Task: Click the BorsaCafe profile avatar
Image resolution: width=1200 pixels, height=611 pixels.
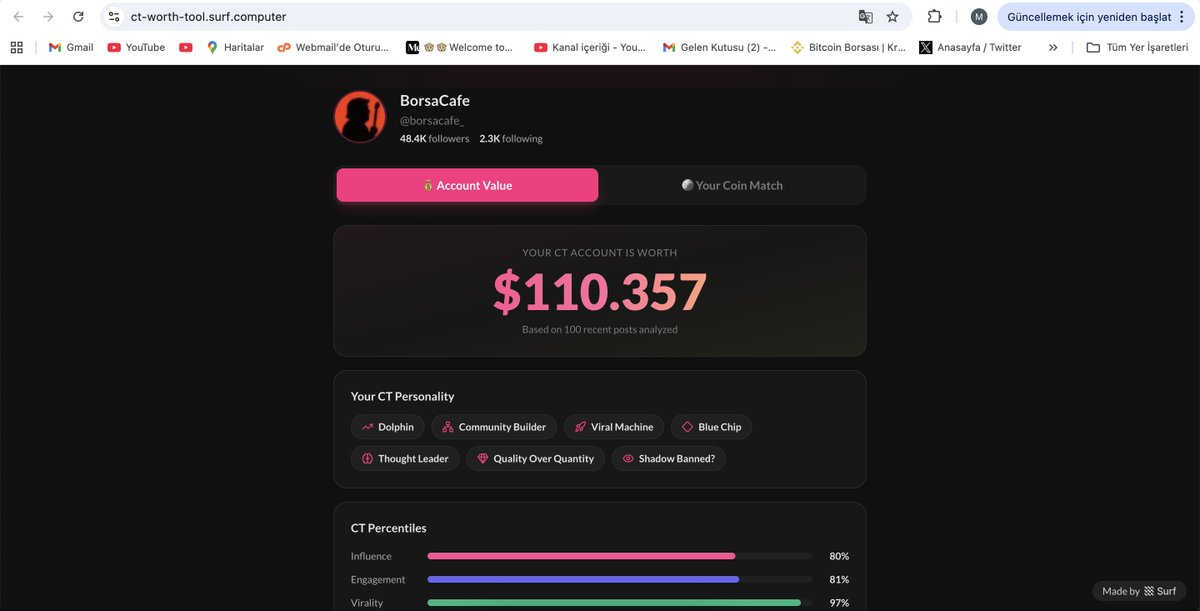Action: click(x=360, y=117)
